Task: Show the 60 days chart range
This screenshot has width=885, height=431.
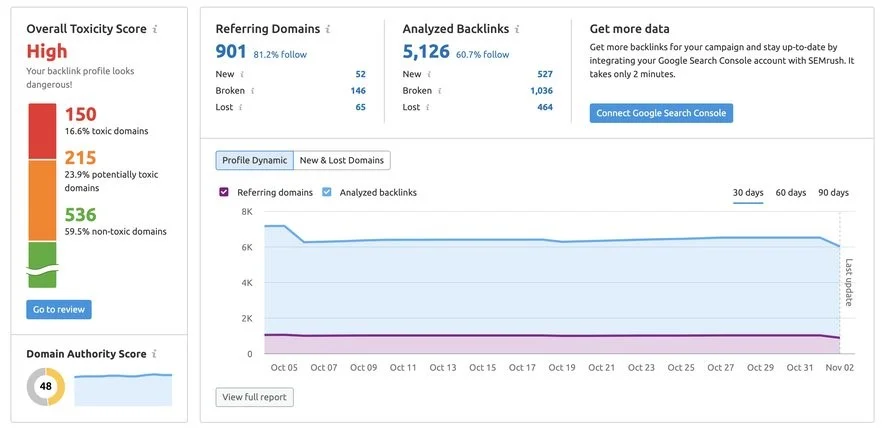Action: tap(791, 193)
